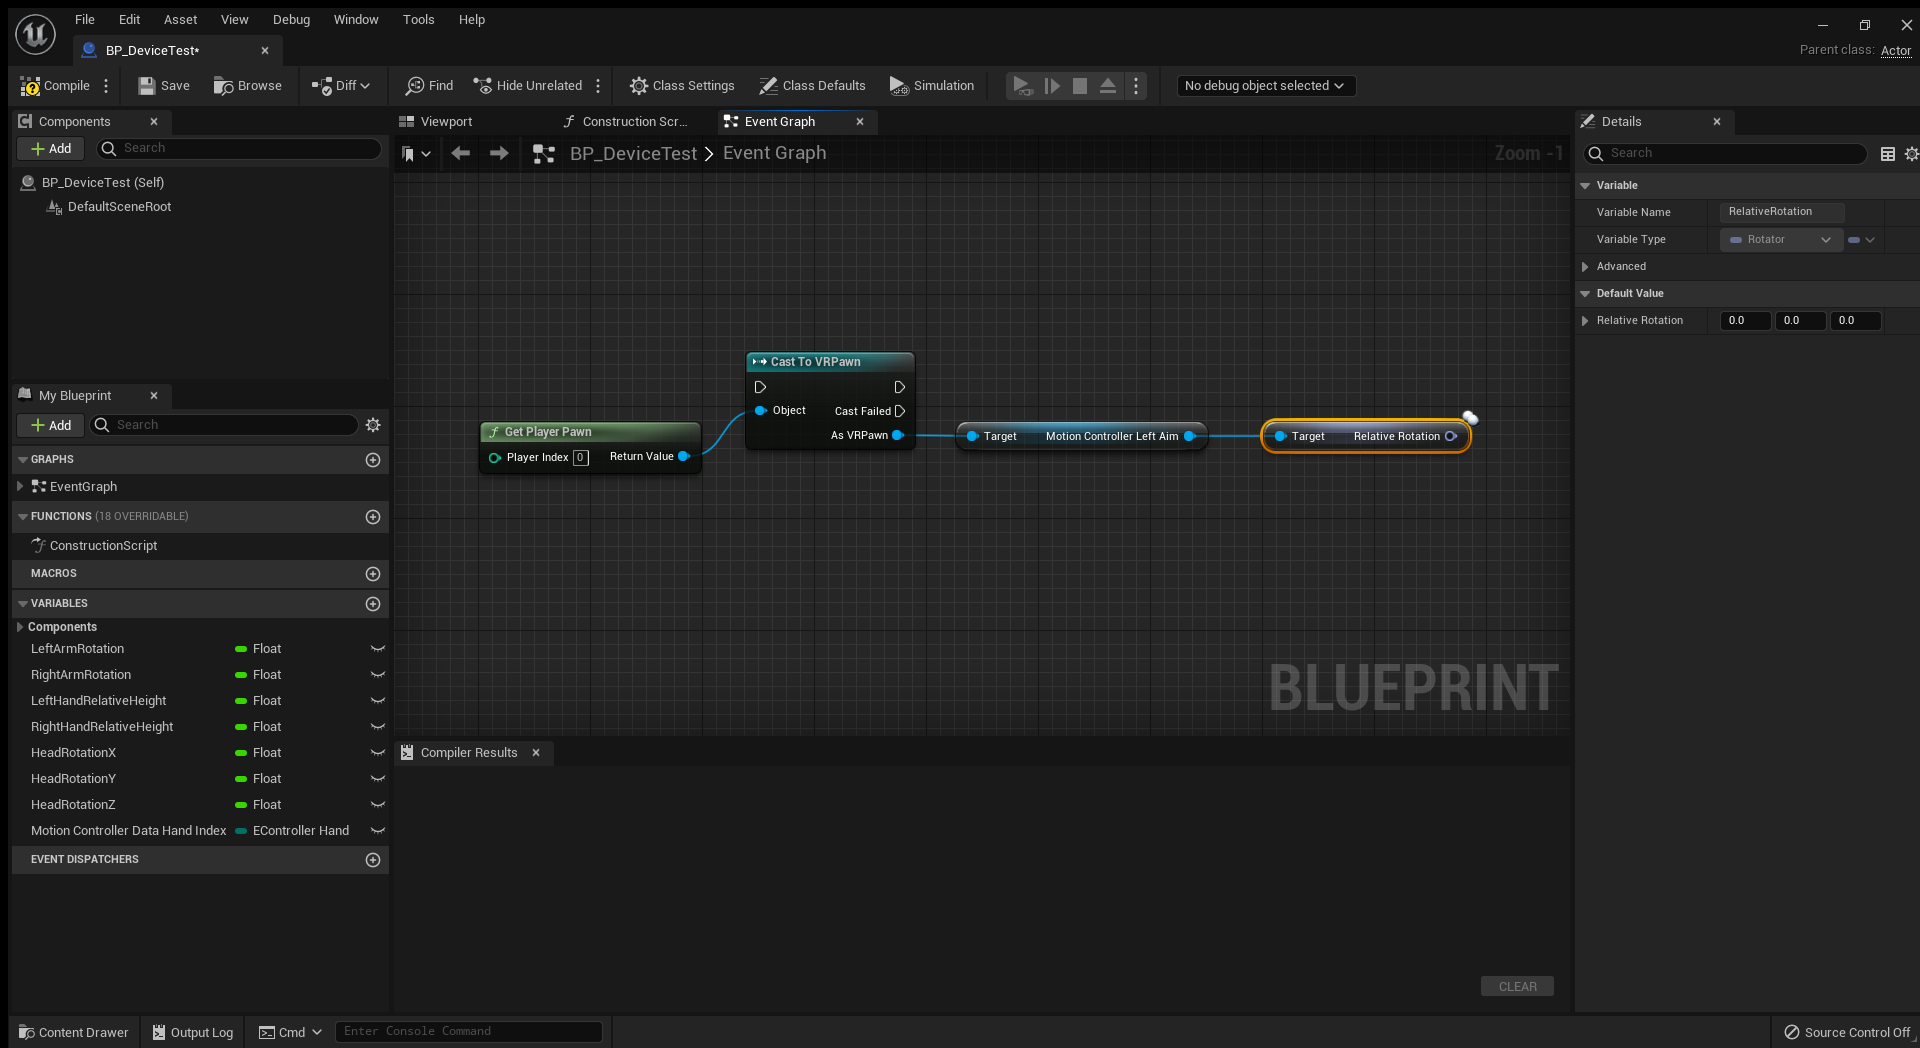Toggle RightHandRelativeHeight editable eye

click(378, 727)
